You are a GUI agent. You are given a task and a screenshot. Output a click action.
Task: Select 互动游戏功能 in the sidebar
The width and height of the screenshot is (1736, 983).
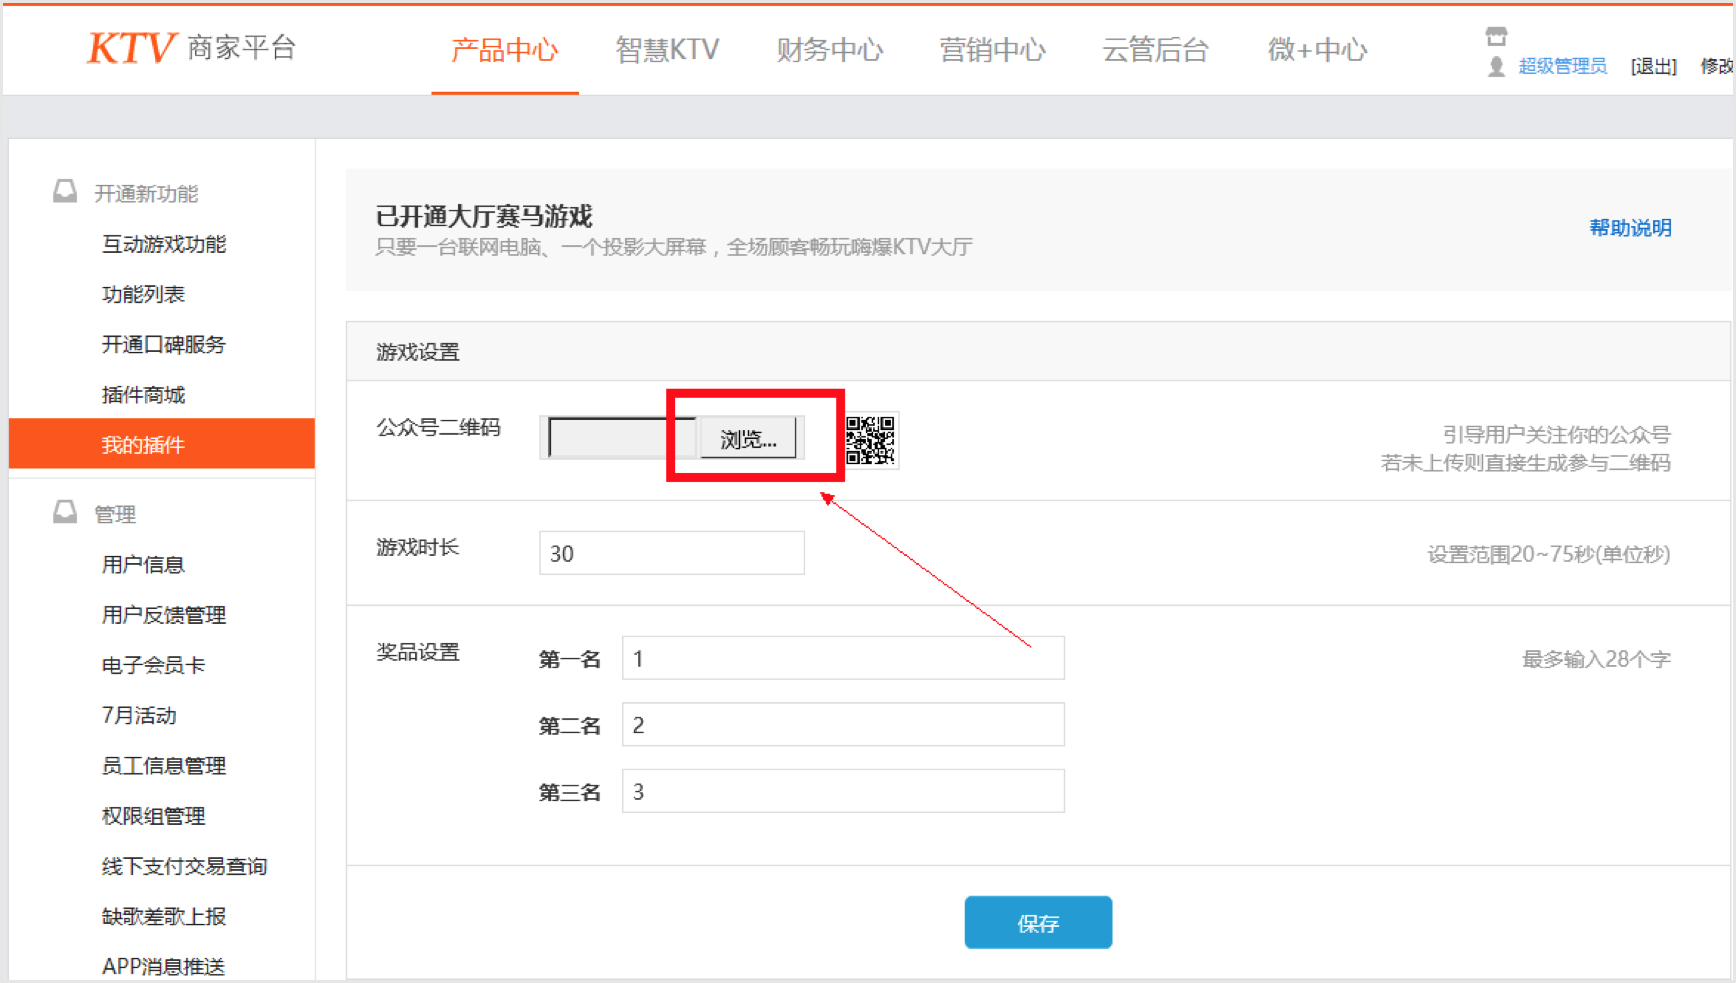pyautogui.click(x=164, y=244)
